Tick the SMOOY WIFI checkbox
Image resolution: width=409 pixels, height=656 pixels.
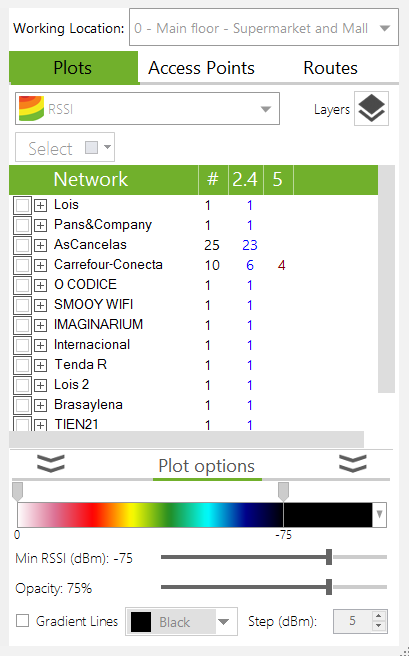click(22, 305)
